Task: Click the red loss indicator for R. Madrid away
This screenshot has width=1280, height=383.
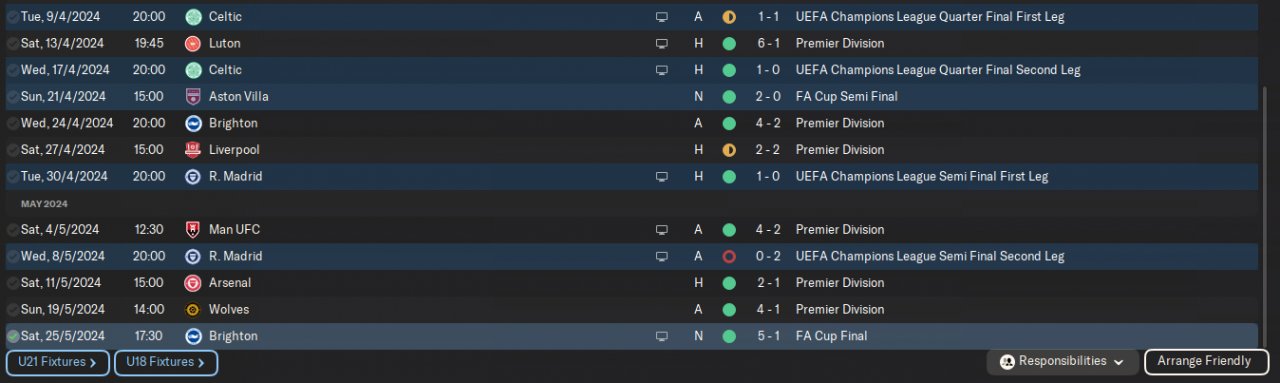Action: 729,257
